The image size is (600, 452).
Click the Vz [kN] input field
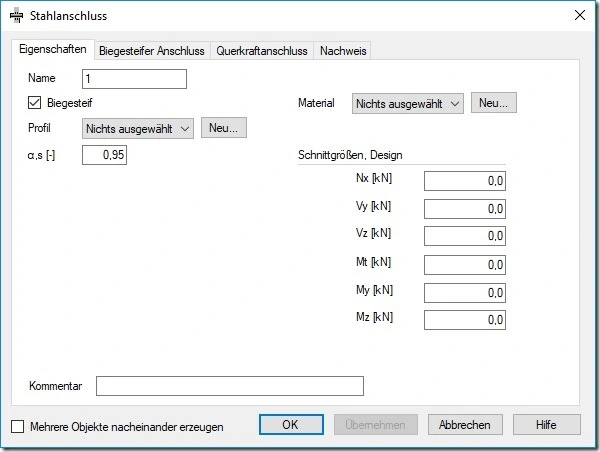click(465, 236)
